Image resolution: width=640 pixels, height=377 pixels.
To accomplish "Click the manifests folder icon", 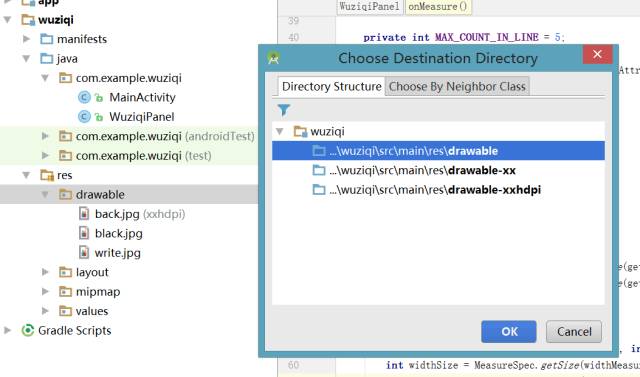I will point(47,39).
